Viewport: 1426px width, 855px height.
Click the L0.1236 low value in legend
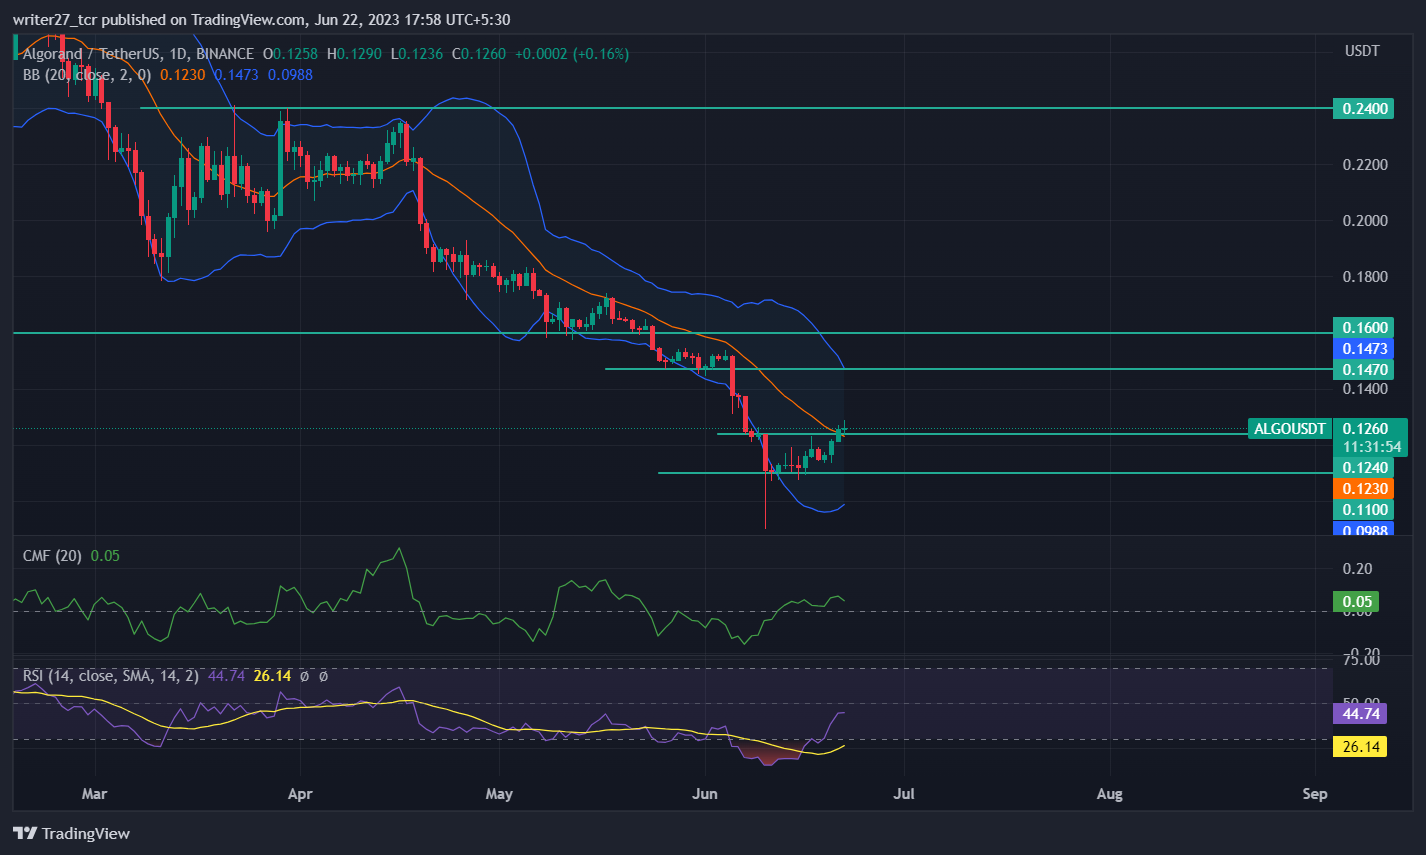click(x=417, y=54)
